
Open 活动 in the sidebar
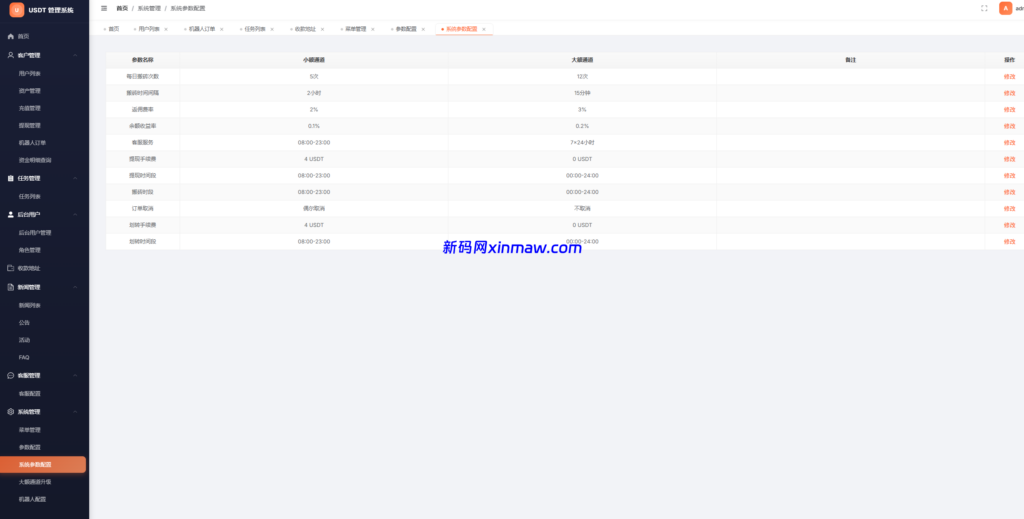(x=24, y=340)
